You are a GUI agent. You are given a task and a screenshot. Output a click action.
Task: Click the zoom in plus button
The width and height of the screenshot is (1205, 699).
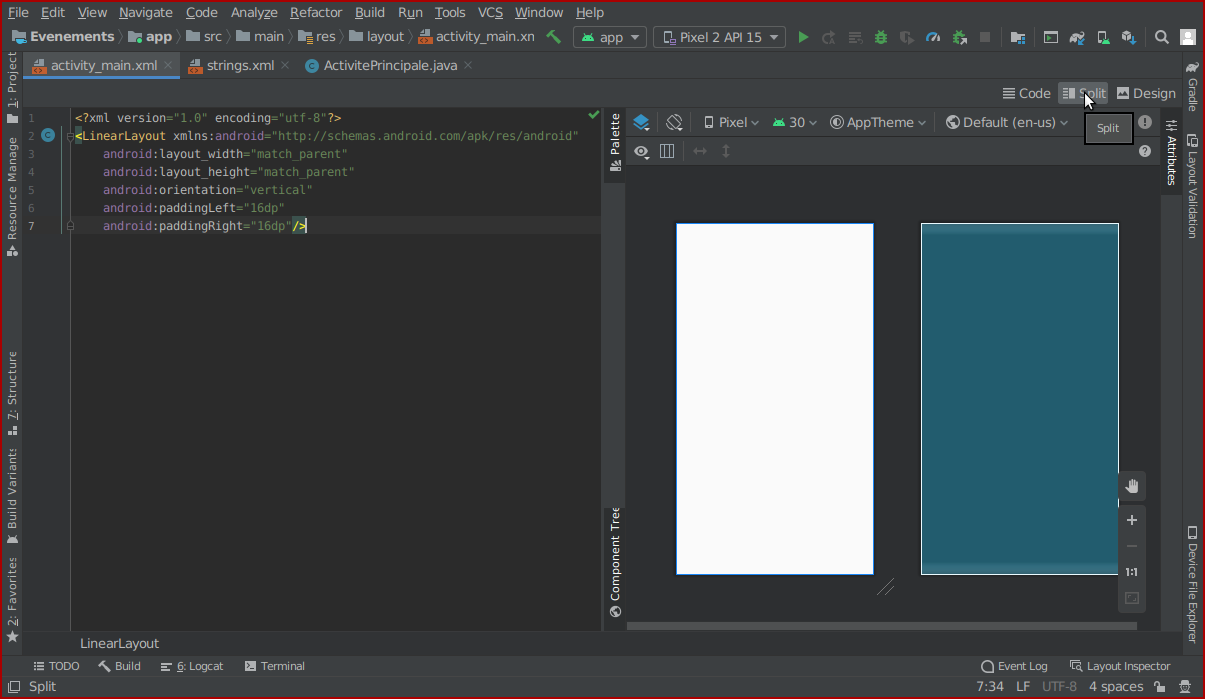(1132, 520)
